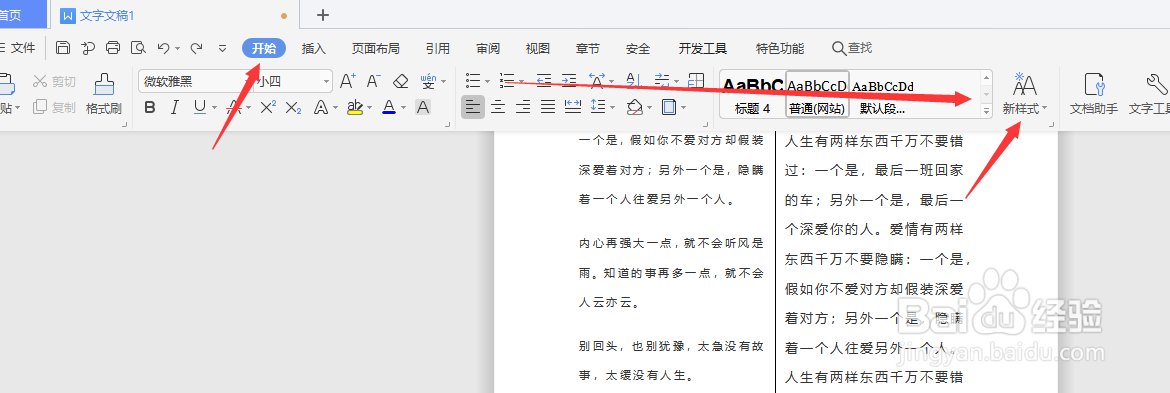The image size is (1170, 393).
Task: Select align right paragraph button
Action: click(x=523, y=107)
